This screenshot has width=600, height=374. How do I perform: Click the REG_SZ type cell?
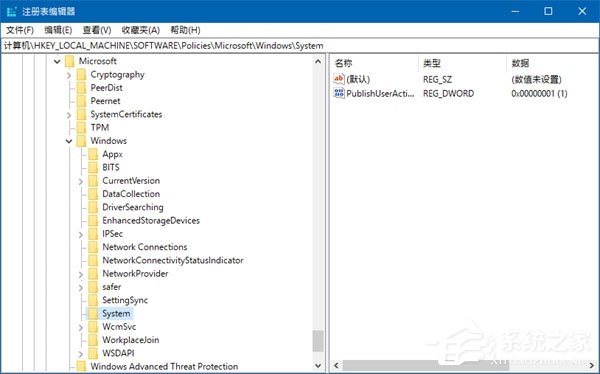[x=437, y=80]
